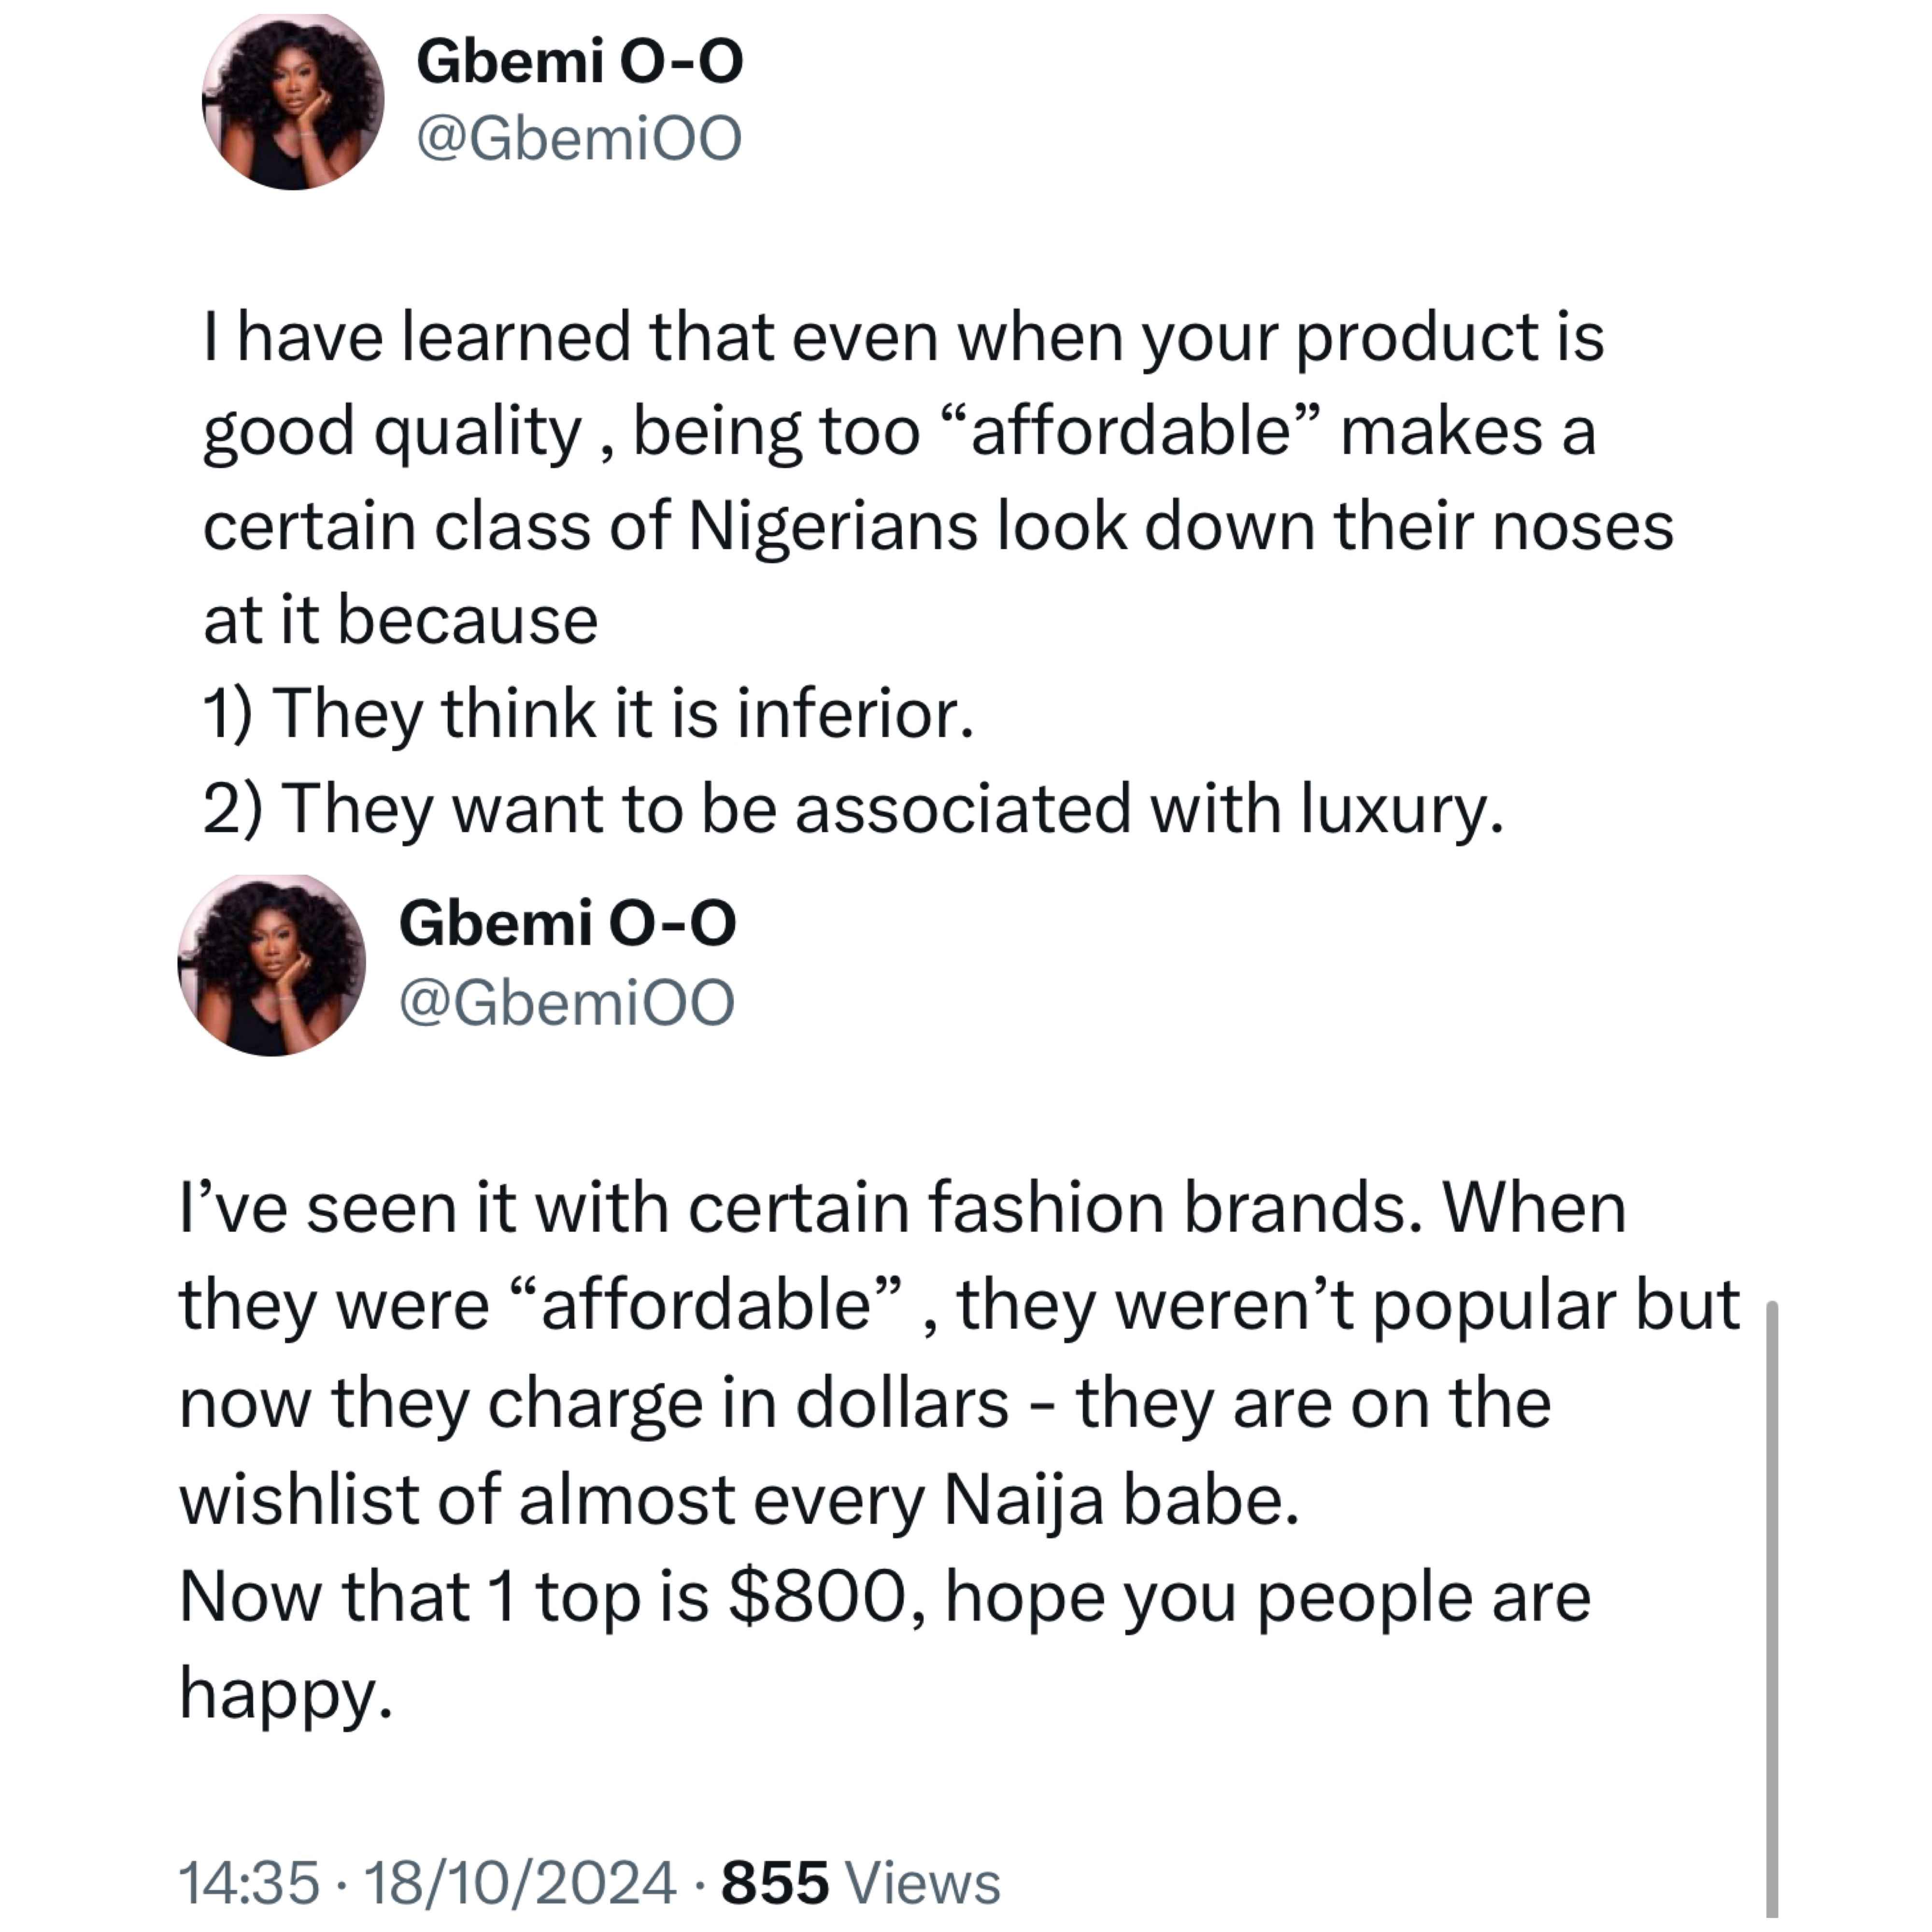Viewport: 1932px width, 1932px height.
Task: Click the Views label
Action: [x=924, y=1883]
